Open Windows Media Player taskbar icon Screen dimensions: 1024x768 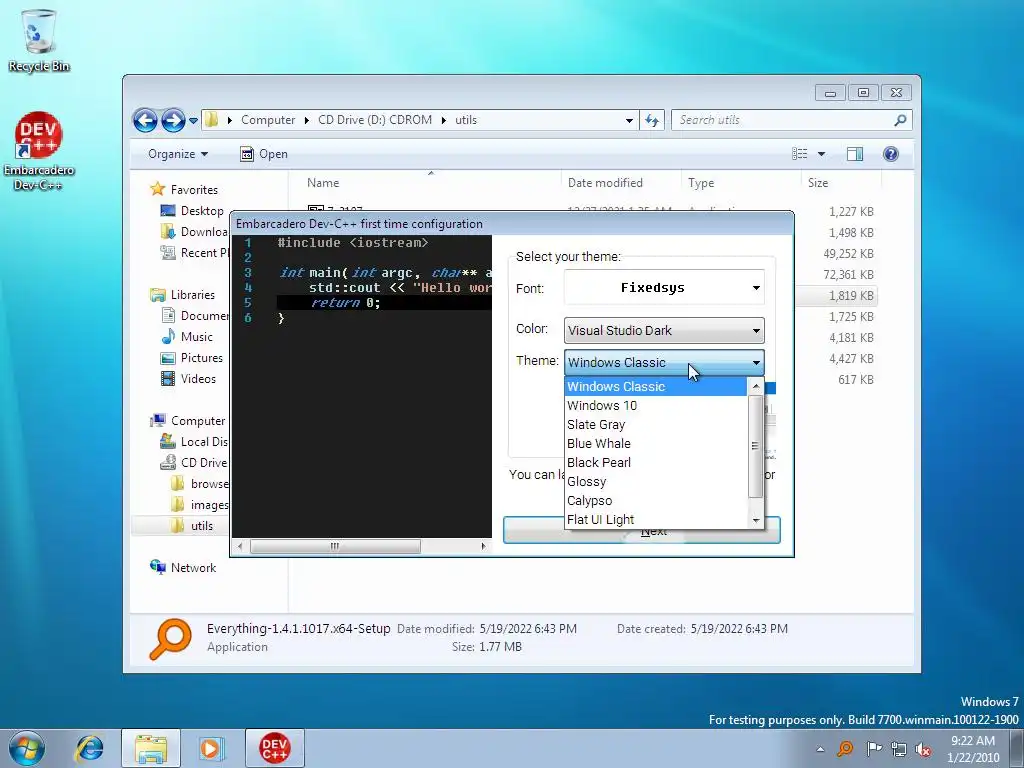click(x=211, y=748)
